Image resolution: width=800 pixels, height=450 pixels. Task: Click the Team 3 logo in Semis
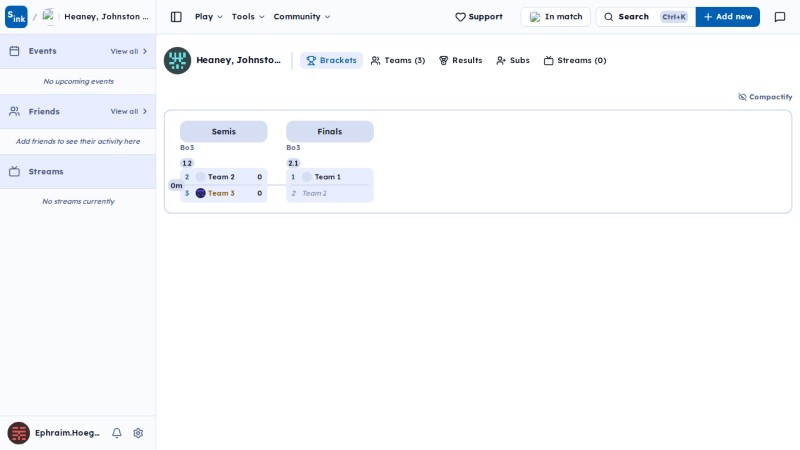point(201,193)
